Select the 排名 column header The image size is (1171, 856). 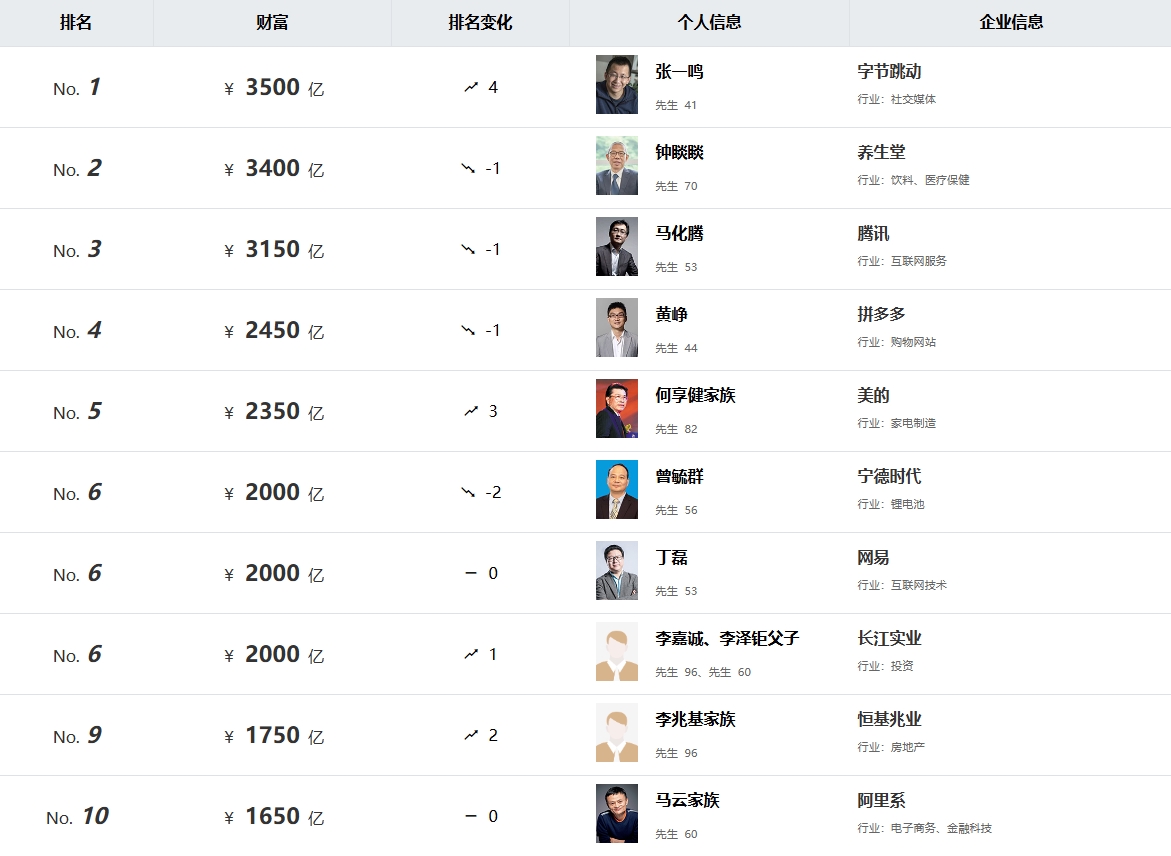coord(76,23)
